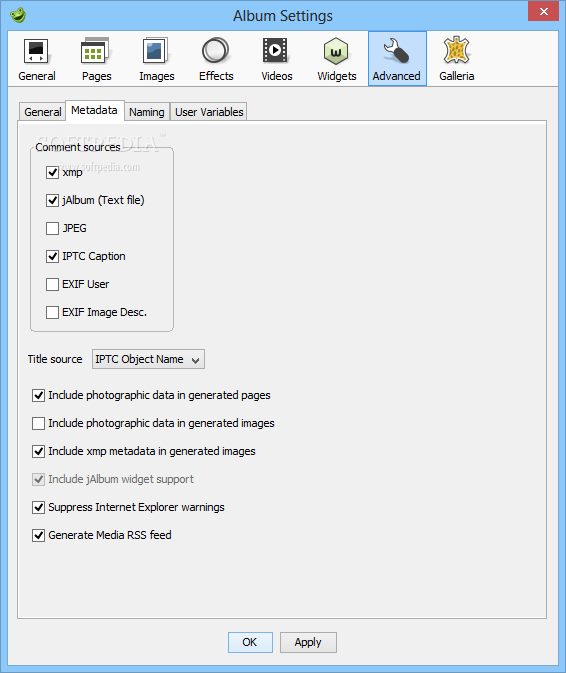Switch to the General sub-tab
This screenshot has height=673, width=566.
click(42, 112)
